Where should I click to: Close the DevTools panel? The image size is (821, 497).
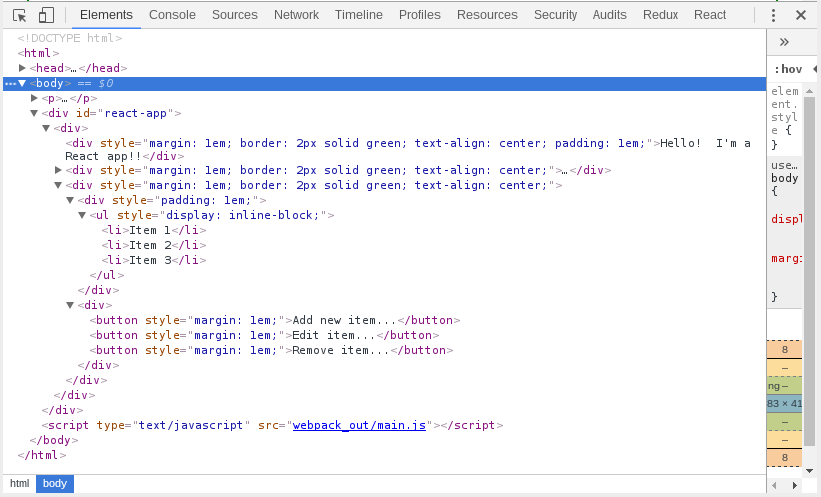[800, 15]
